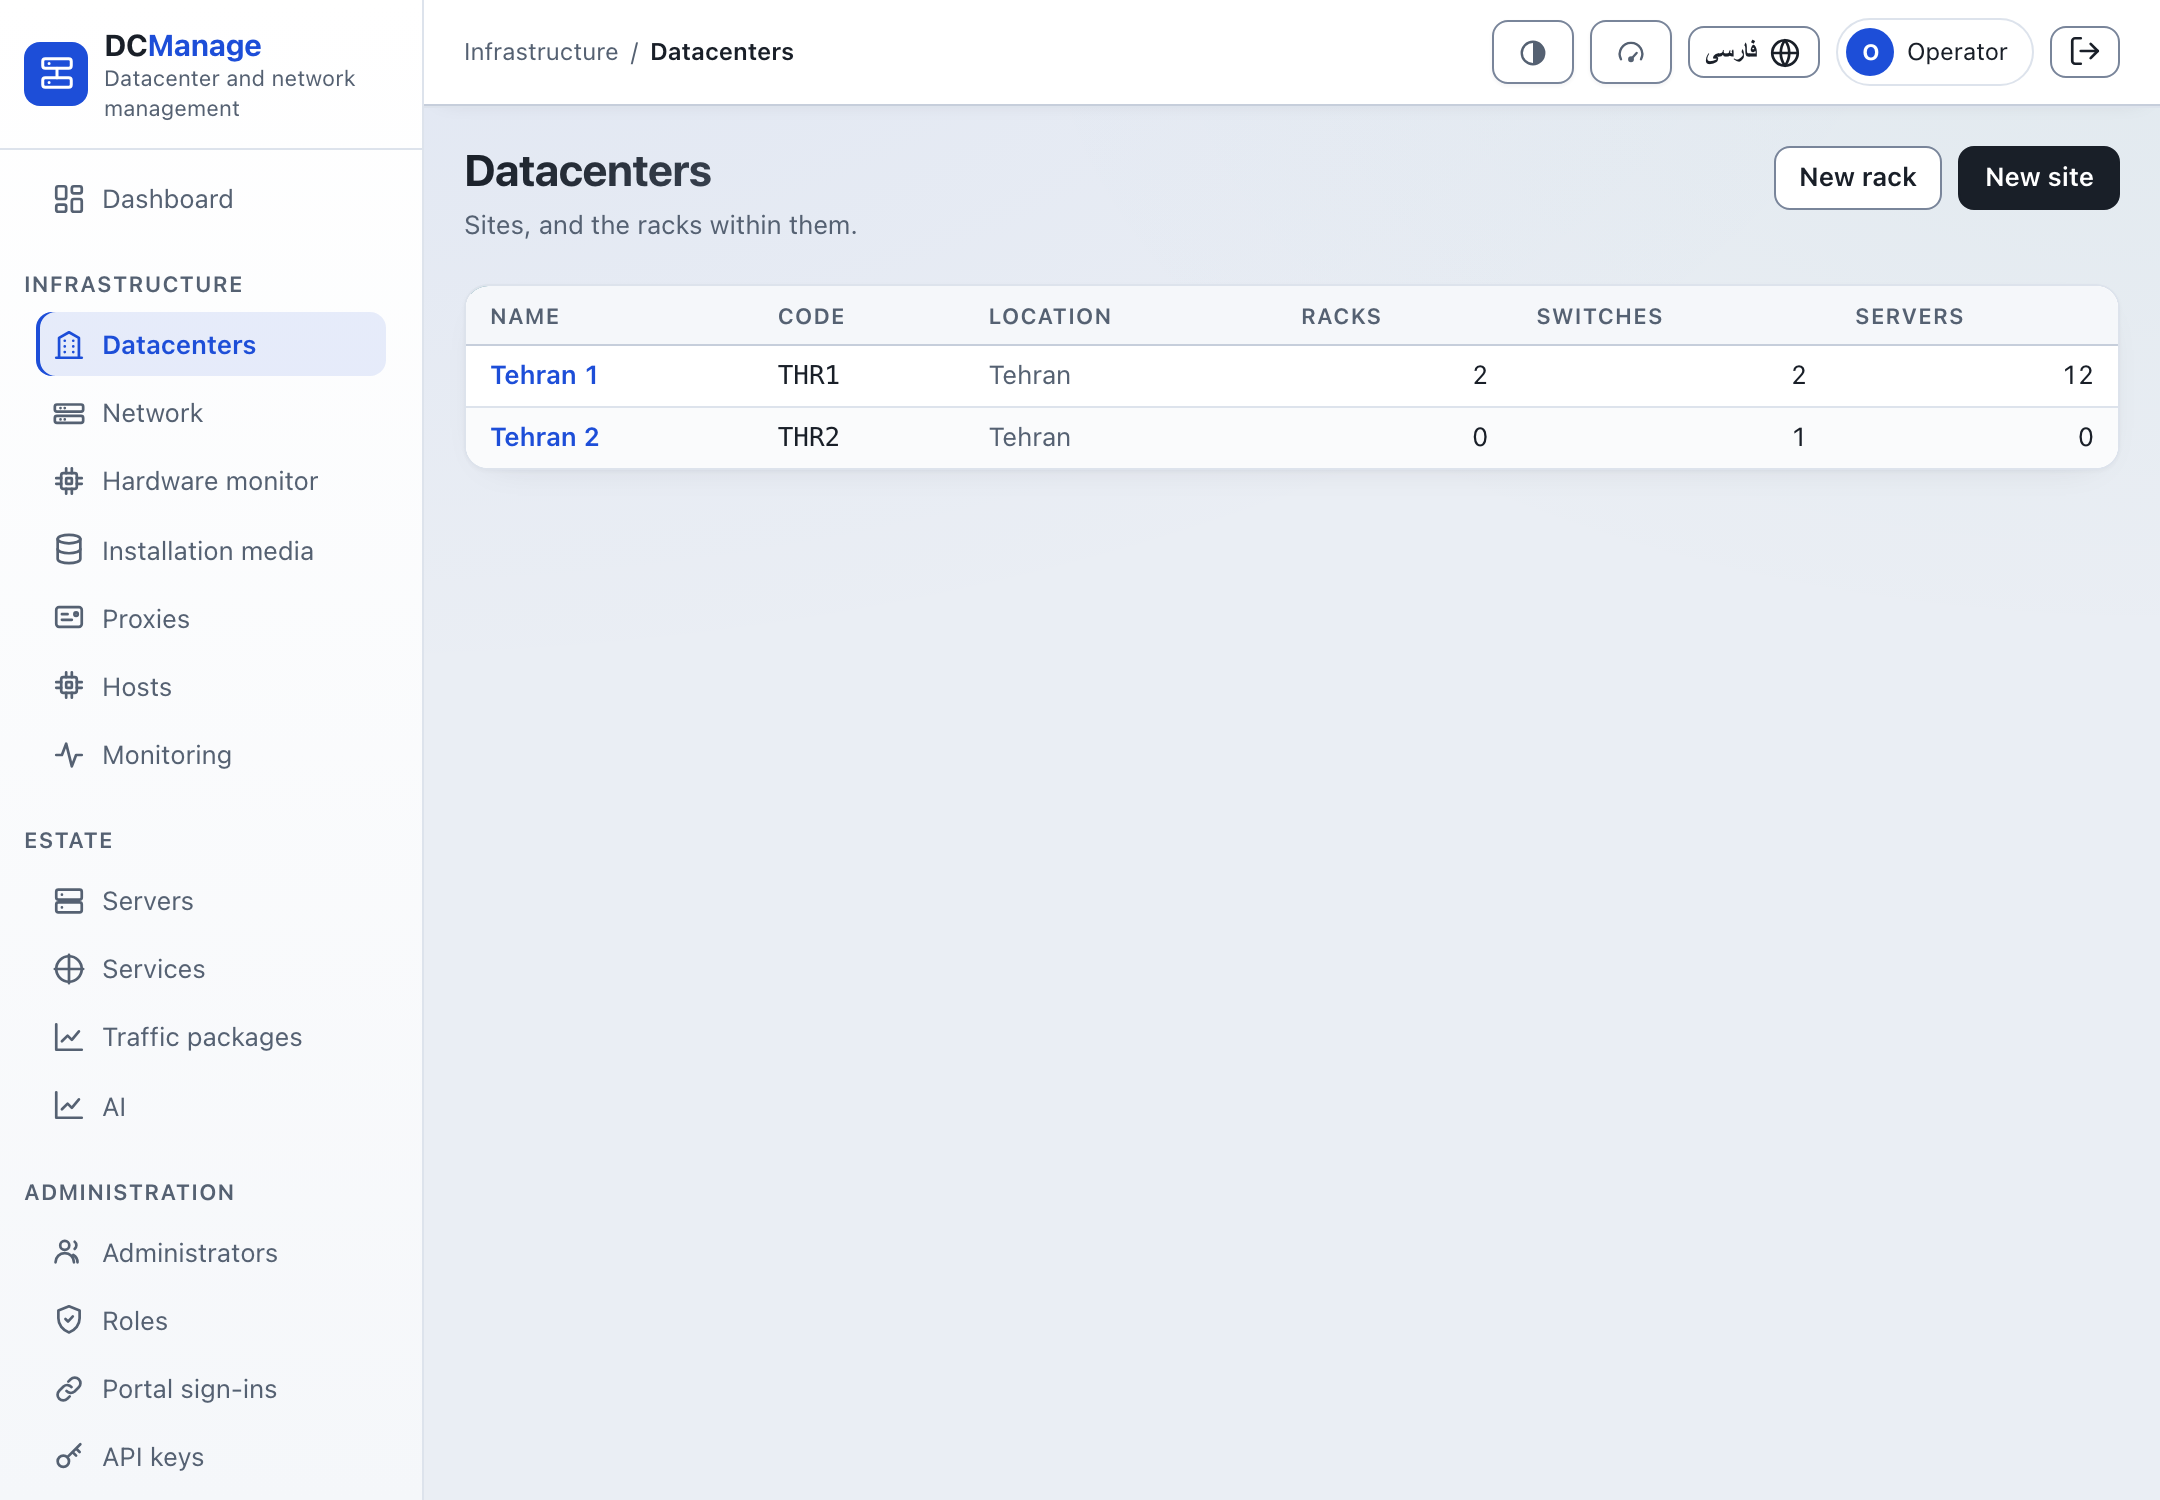2160x1500 pixels.
Task: Click the AI chart icon
Action: tap(69, 1105)
